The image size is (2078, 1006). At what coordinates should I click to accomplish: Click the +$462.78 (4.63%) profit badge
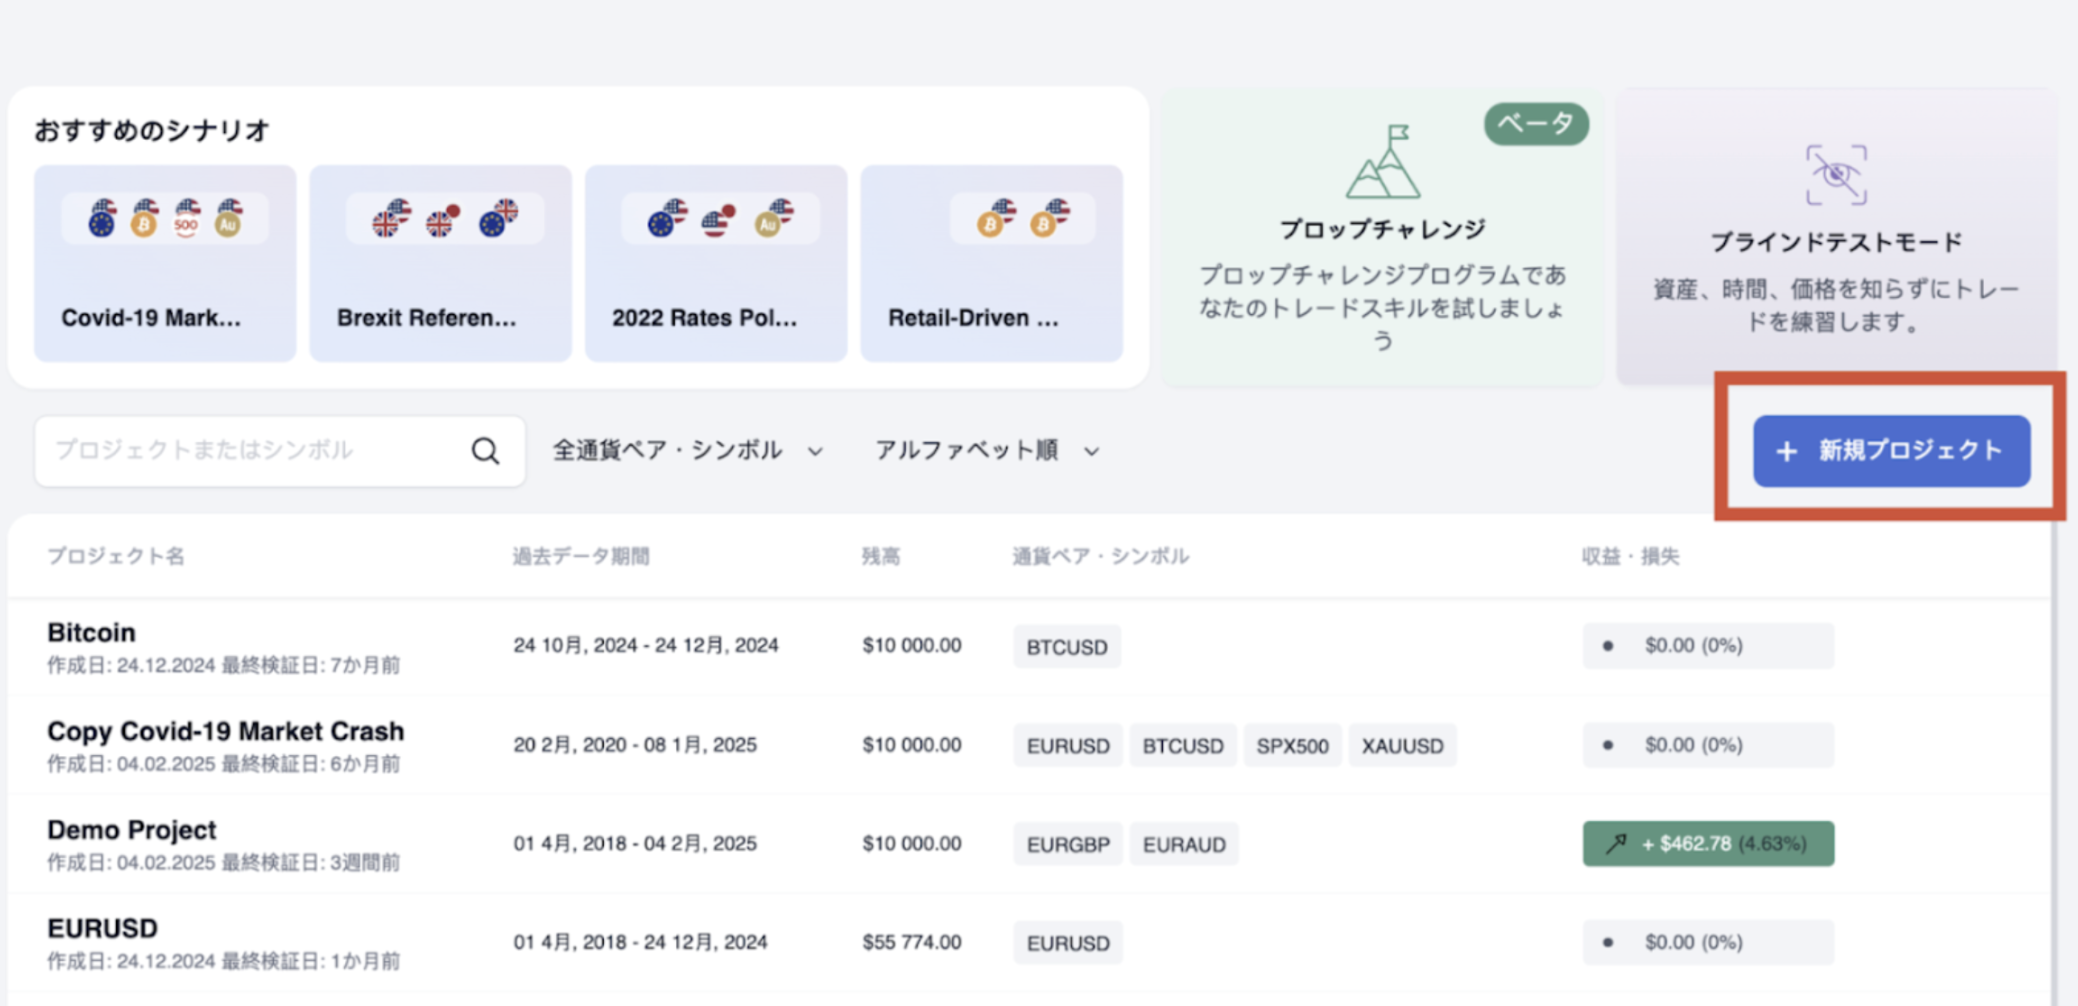click(x=1708, y=844)
